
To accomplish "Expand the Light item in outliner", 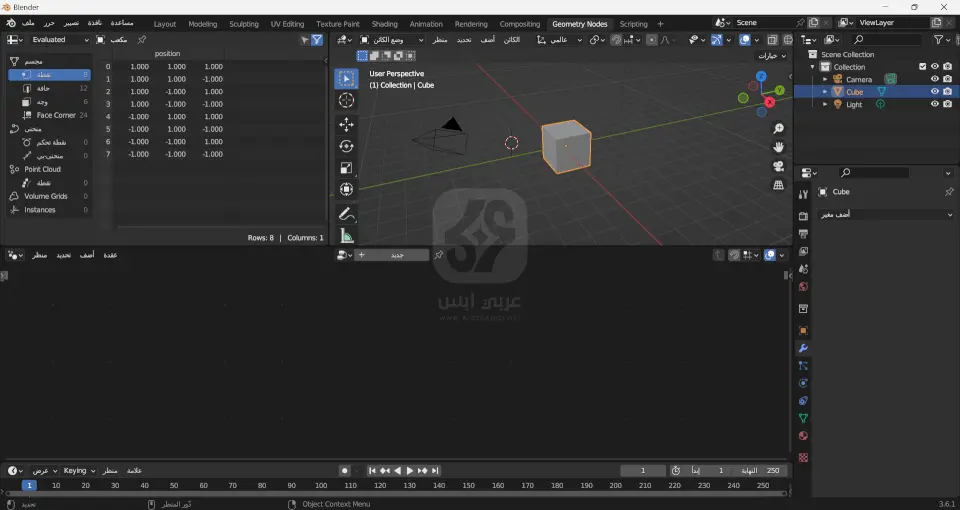I will [825, 104].
